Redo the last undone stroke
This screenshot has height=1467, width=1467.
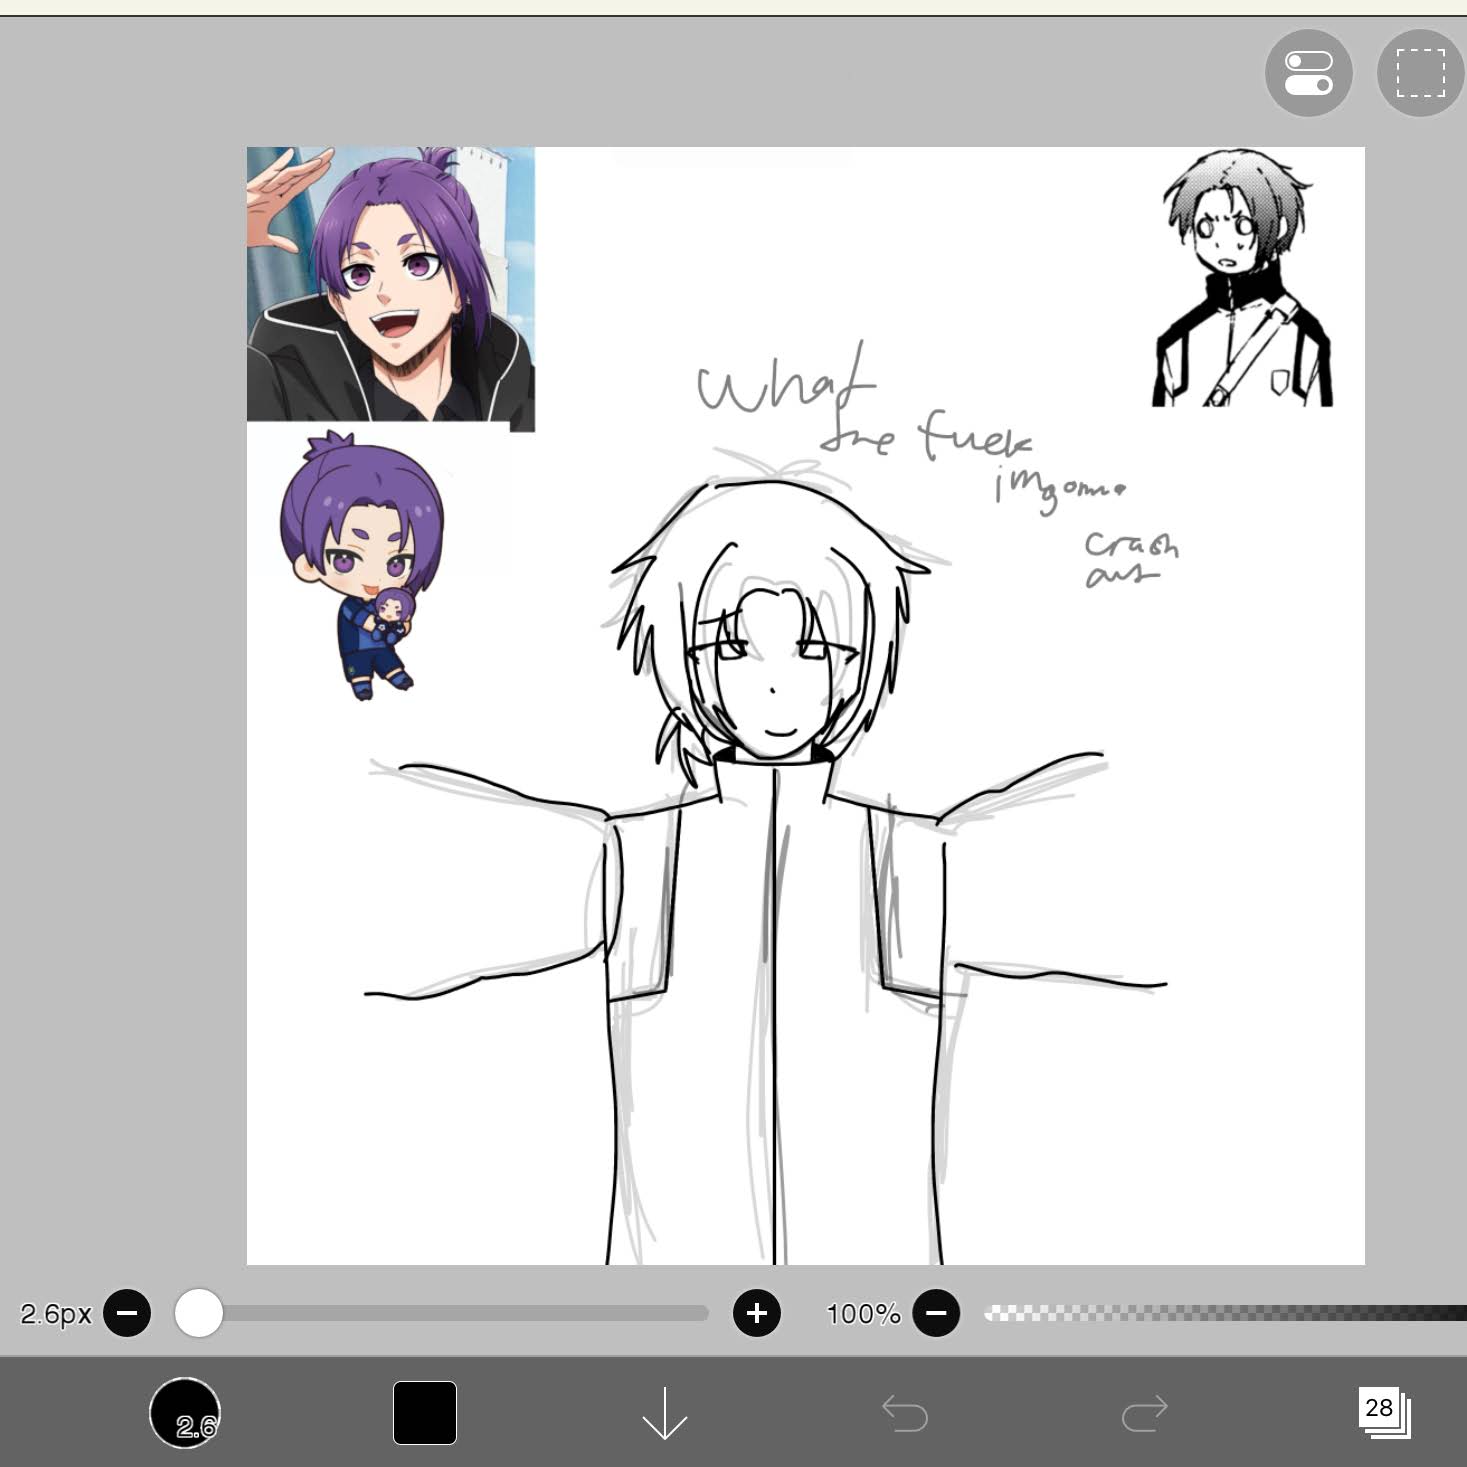(x=1145, y=1412)
